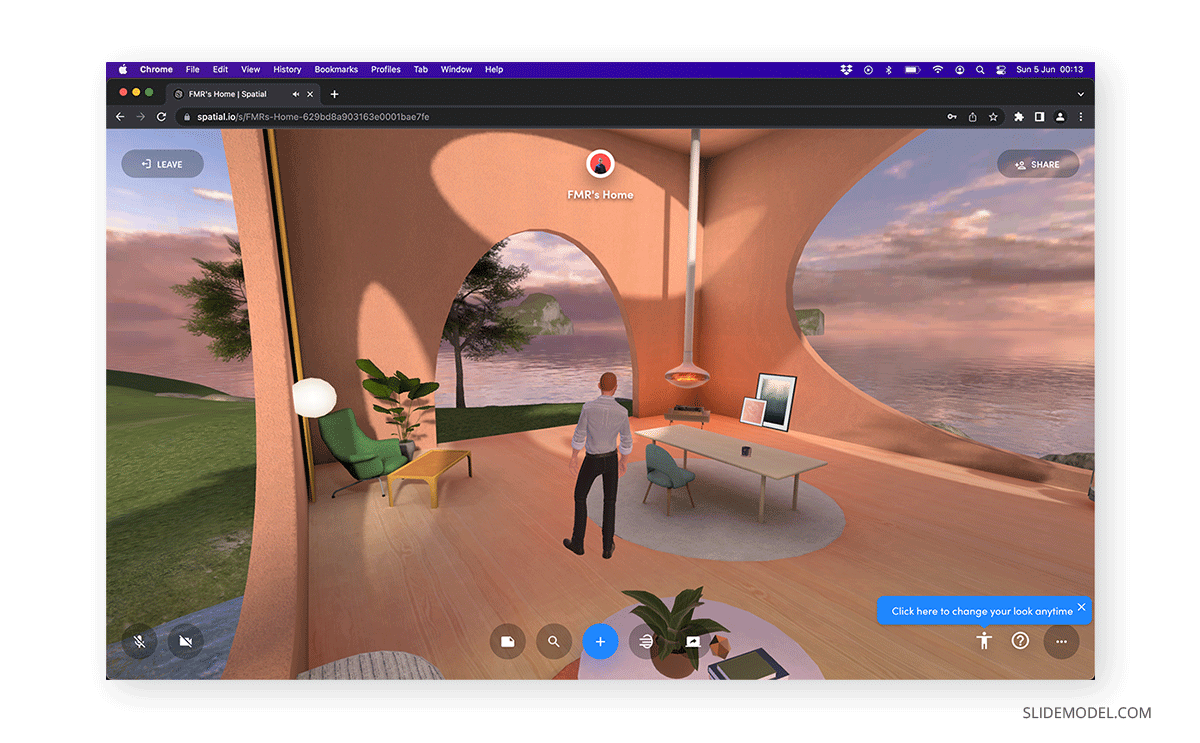Viewport: 1200px width, 743px height.
Task: Reload the Spatial page
Action: point(161,117)
